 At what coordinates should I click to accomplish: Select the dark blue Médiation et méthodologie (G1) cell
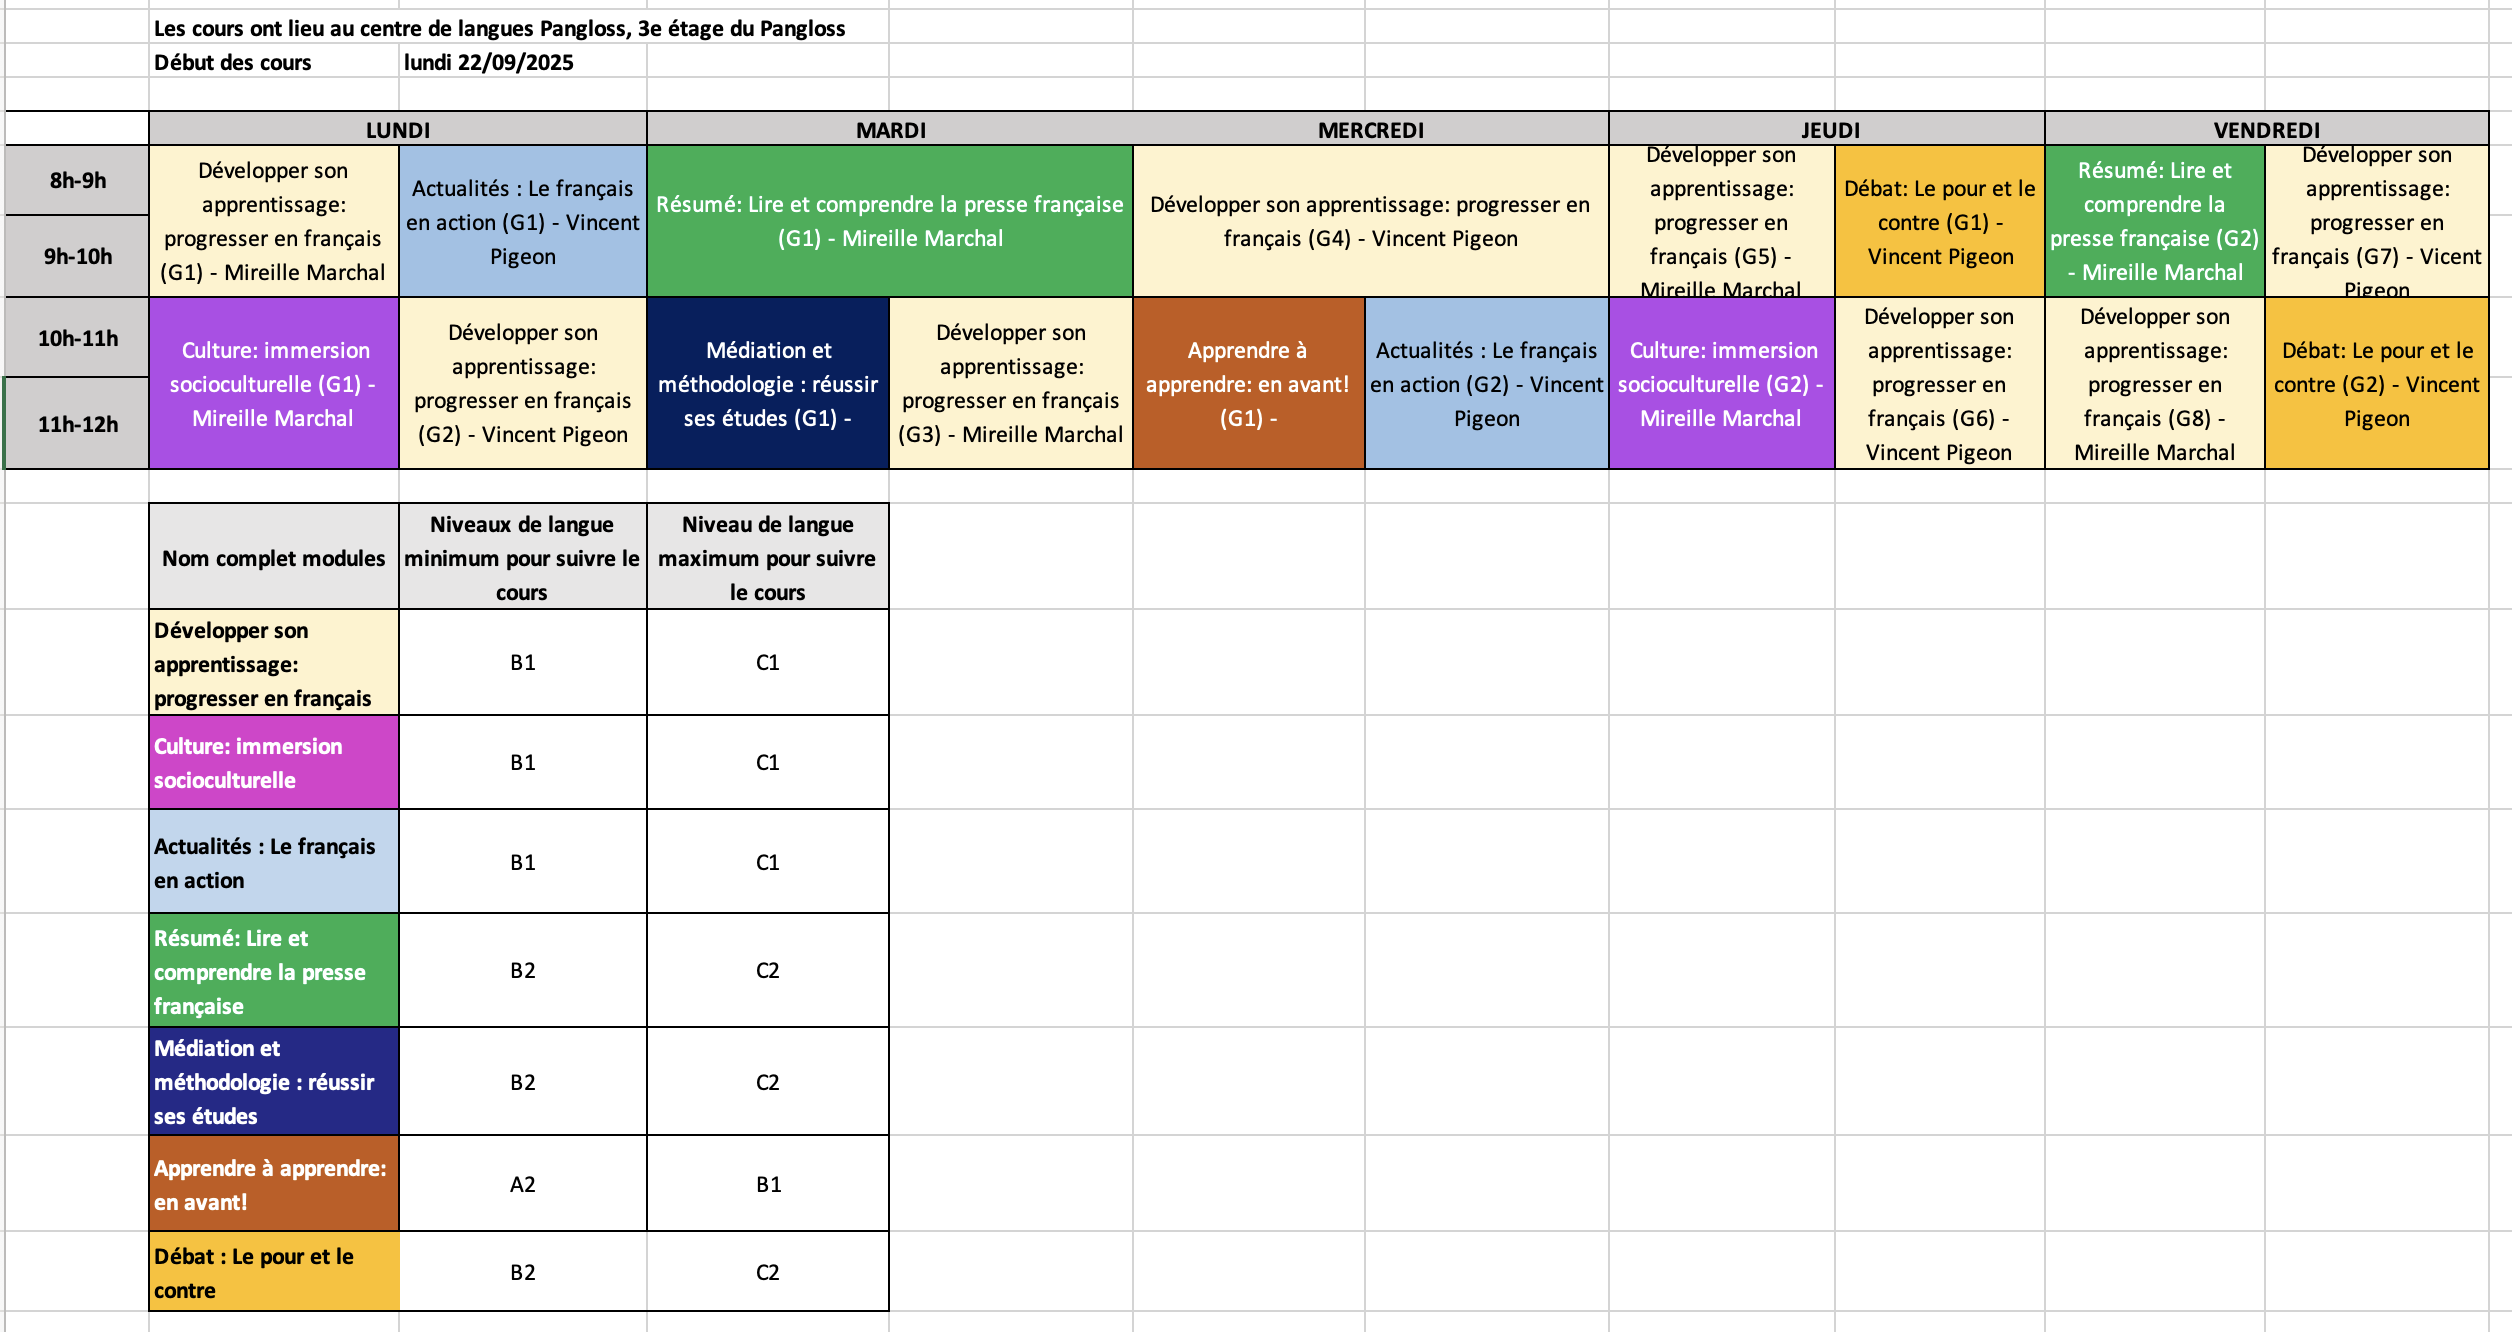click(768, 383)
